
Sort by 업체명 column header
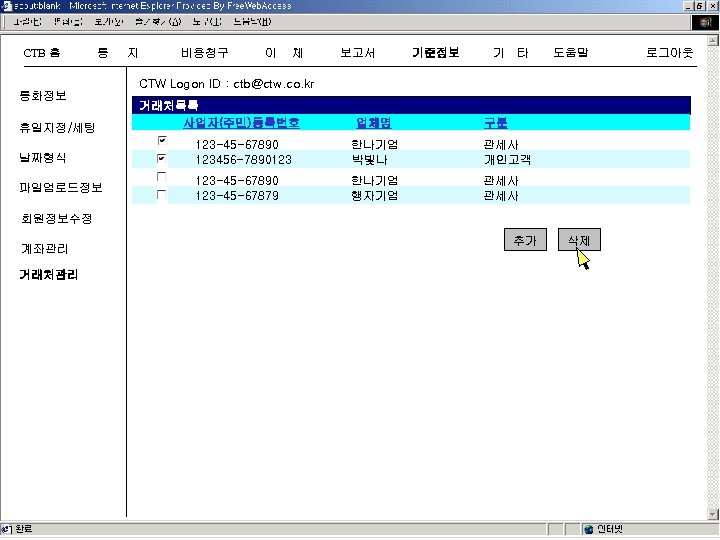[374, 123]
